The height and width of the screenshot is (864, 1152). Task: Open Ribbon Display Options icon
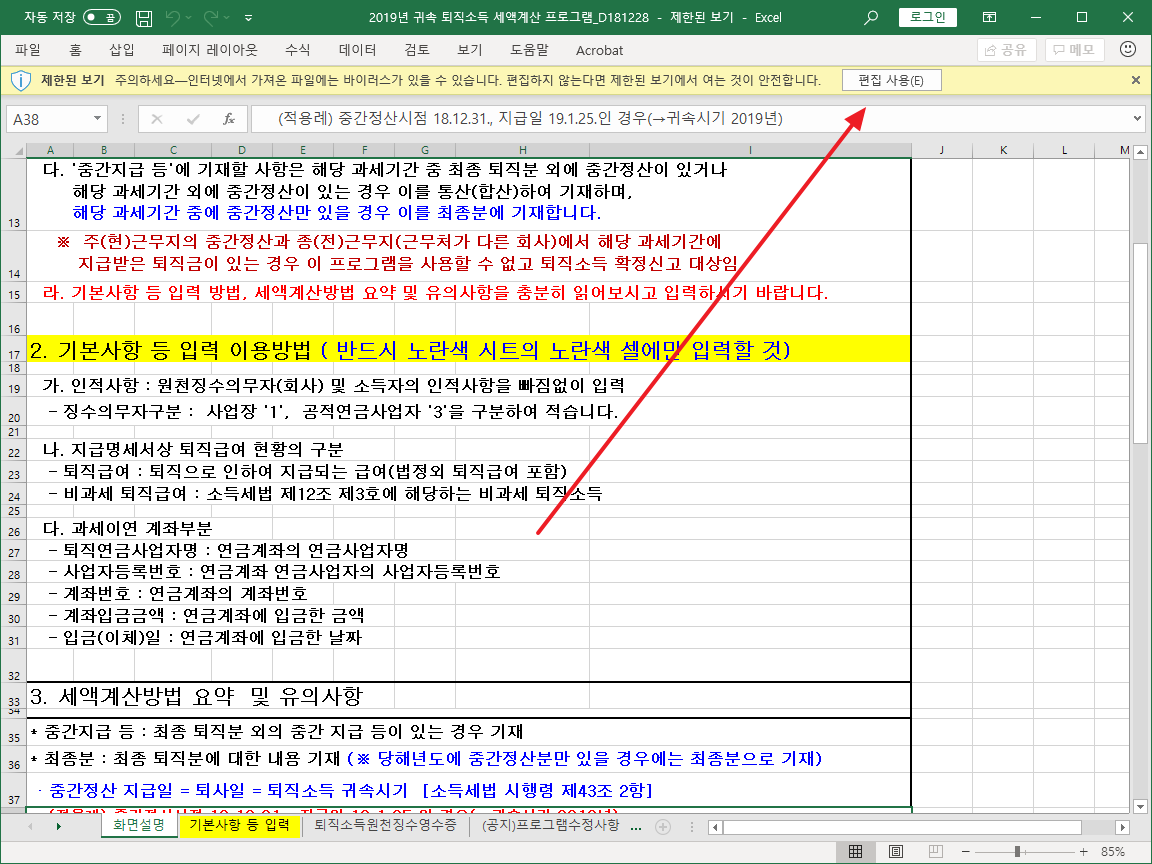tap(990, 17)
